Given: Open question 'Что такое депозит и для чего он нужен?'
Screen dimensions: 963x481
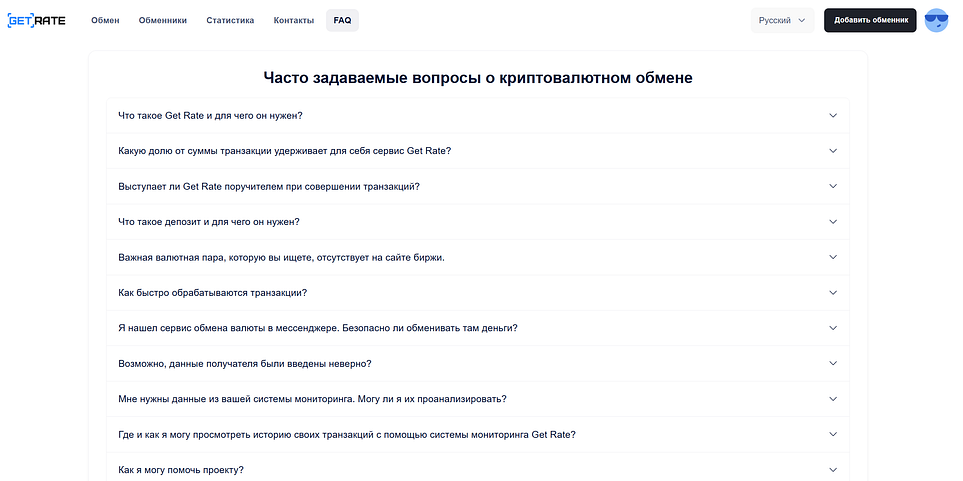Looking at the screenshot, I should [209, 222].
